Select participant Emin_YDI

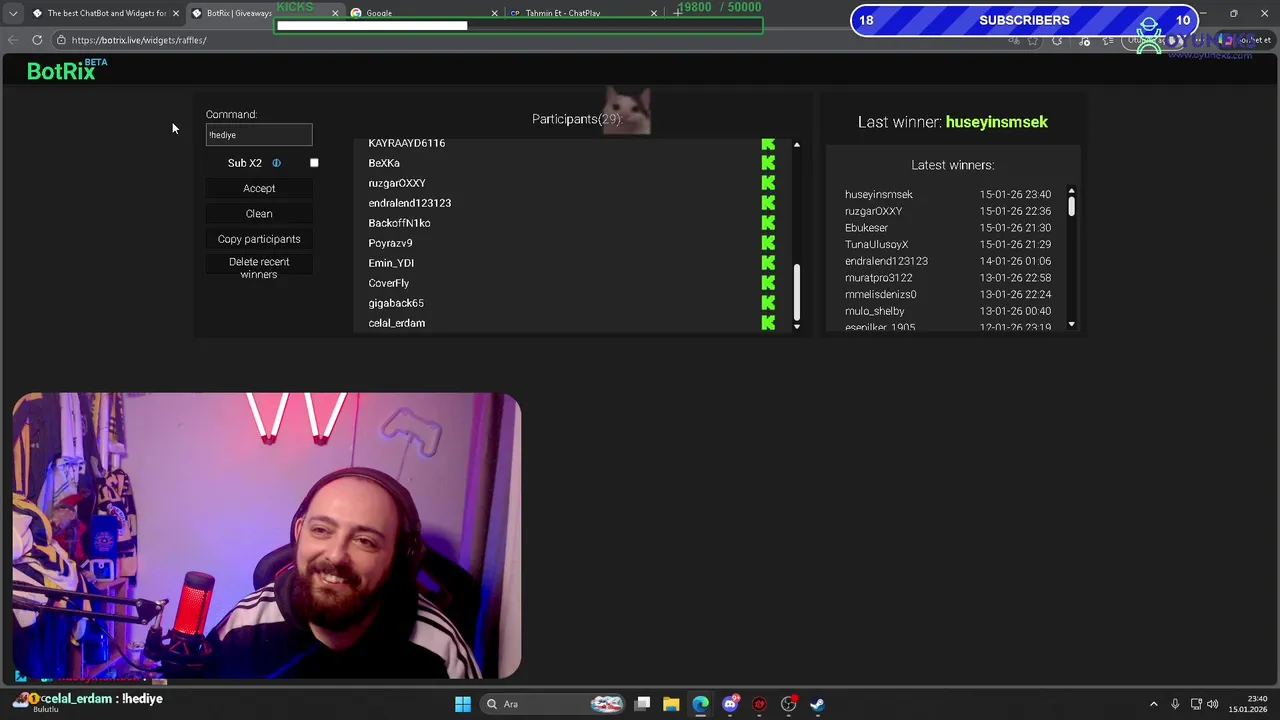pos(391,263)
